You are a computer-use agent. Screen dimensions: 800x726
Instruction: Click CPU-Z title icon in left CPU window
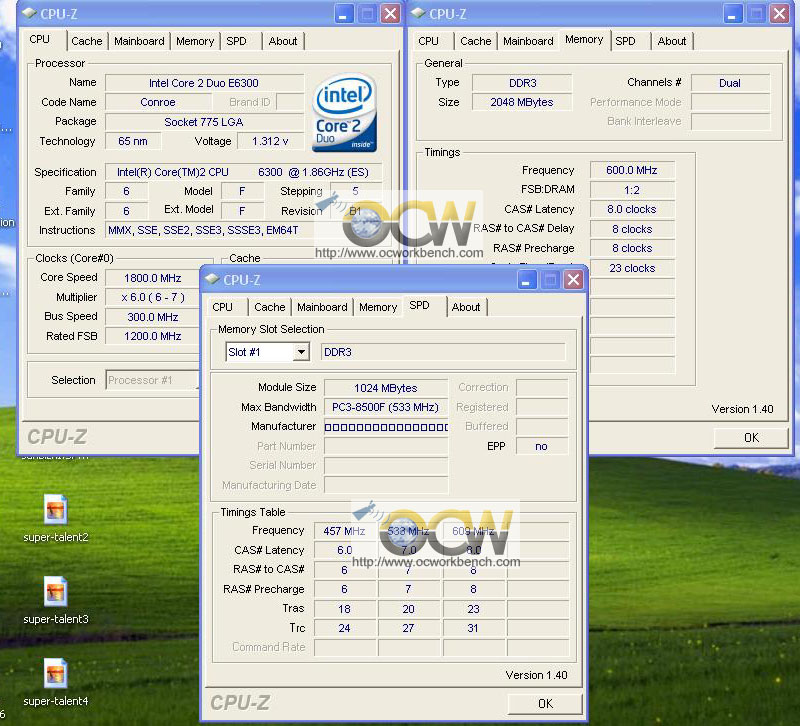pos(30,13)
